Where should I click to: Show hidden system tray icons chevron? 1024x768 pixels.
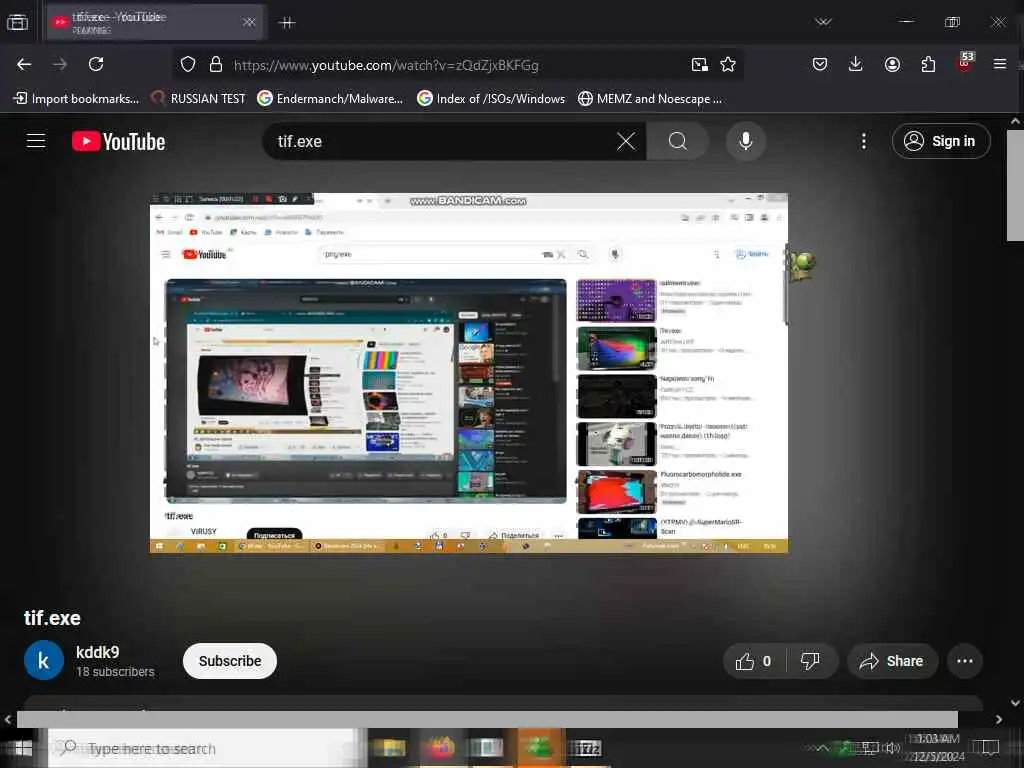(821, 748)
